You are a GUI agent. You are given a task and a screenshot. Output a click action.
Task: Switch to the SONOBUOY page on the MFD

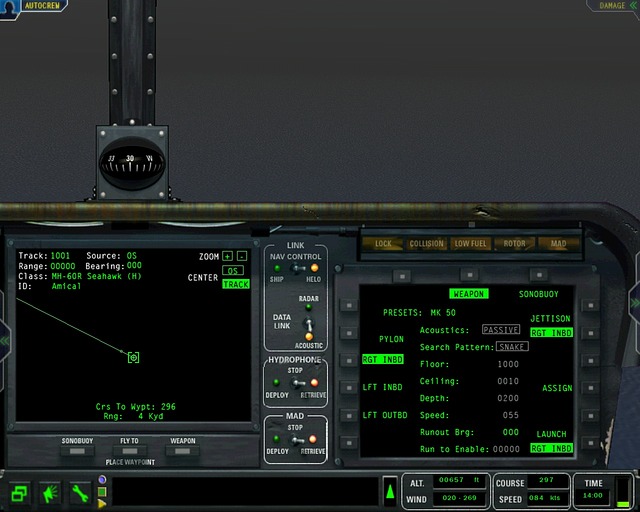(x=538, y=294)
